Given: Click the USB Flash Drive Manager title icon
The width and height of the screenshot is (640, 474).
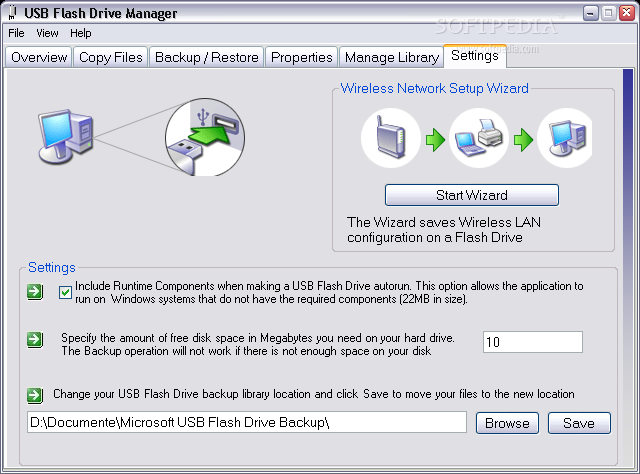Looking at the screenshot, I should 13,13.
